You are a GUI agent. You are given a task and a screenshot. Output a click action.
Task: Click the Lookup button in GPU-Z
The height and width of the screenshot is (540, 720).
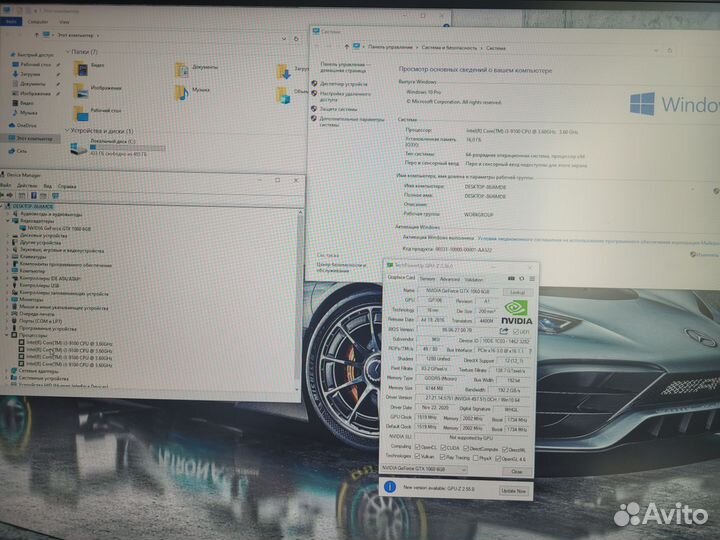[518, 292]
